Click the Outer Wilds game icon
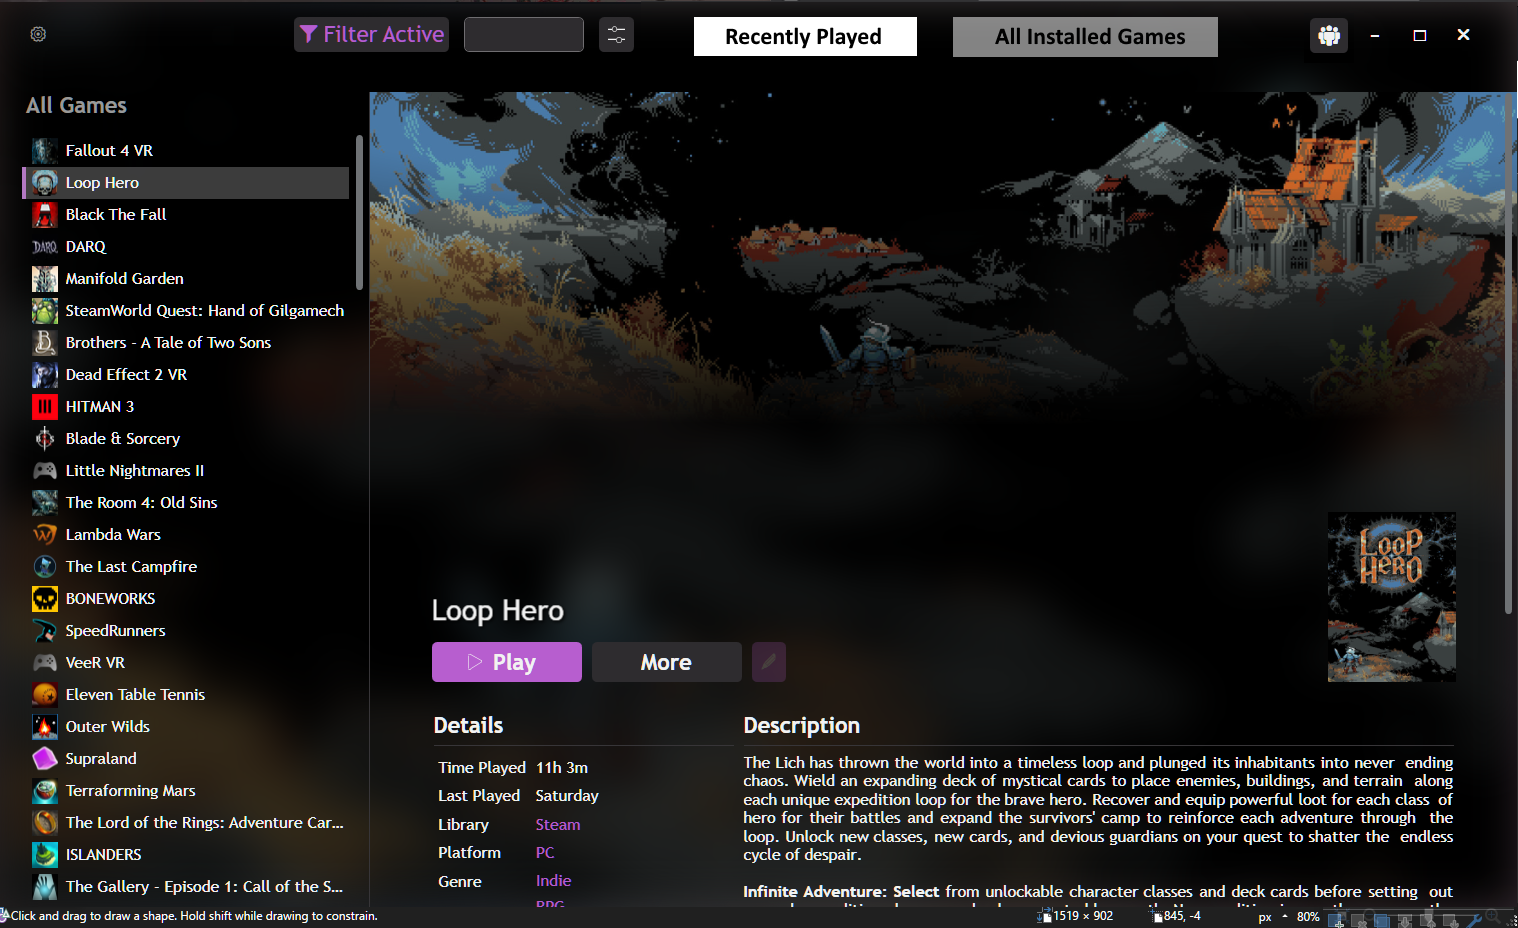Screen dimensions: 1518x928 44,726
